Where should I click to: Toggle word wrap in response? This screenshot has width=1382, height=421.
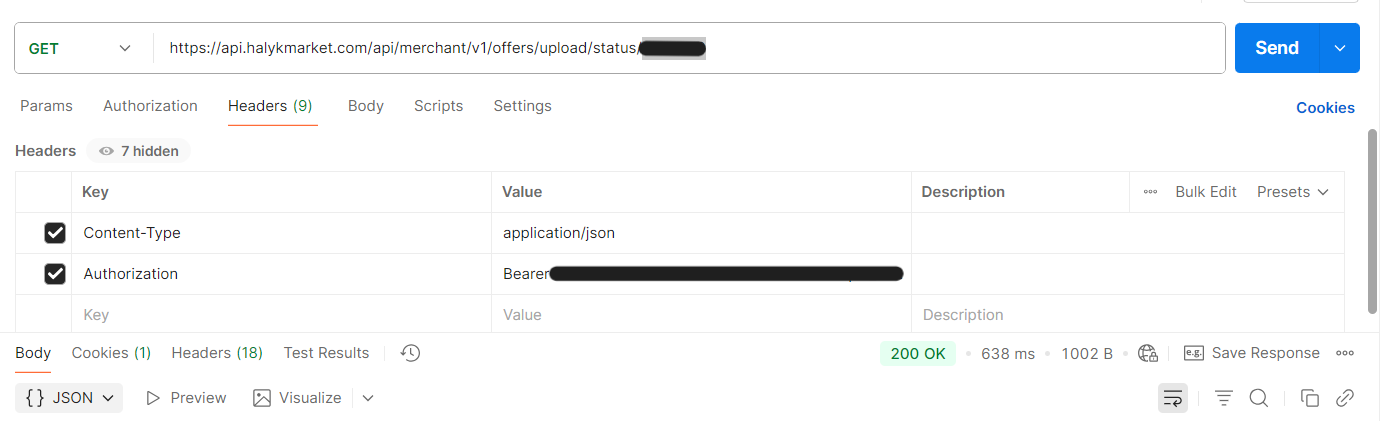1172,398
